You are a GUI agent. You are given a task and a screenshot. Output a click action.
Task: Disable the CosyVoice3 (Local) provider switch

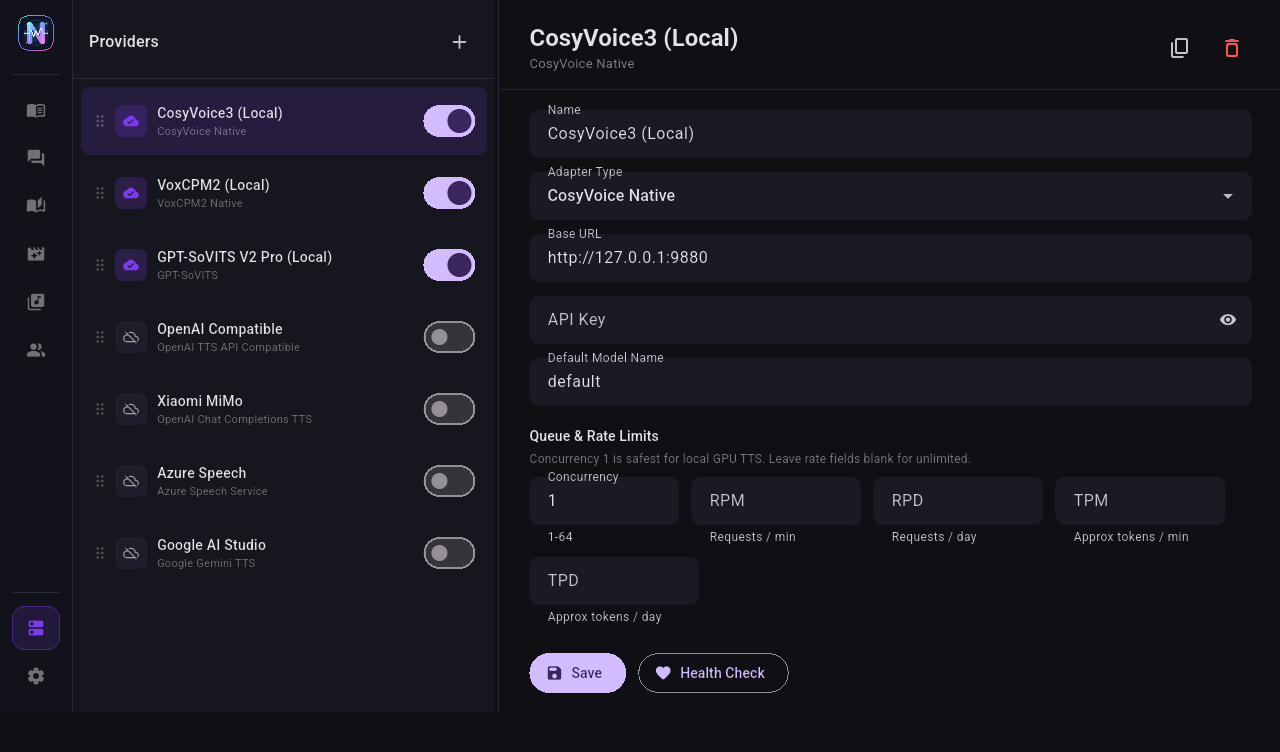tap(449, 121)
